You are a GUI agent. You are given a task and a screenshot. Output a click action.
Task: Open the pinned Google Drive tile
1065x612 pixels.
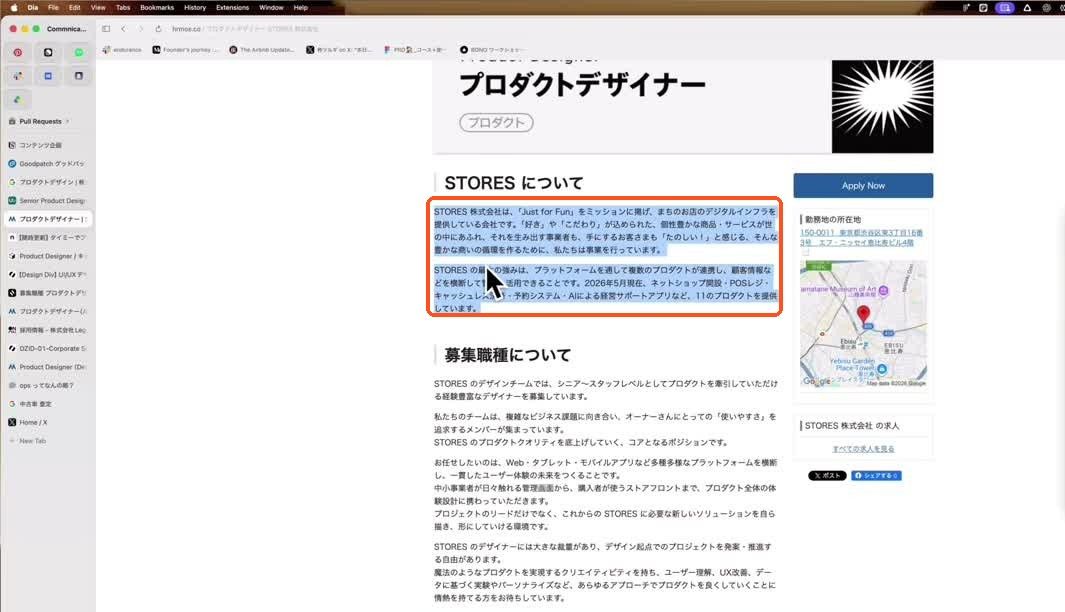[18, 100]
